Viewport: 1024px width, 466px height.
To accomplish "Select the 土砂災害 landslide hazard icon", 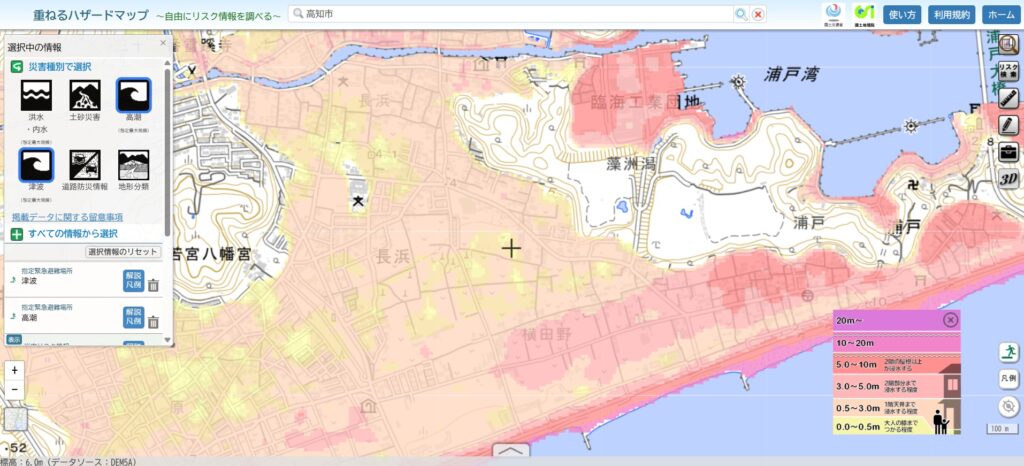I will point(85,95).
